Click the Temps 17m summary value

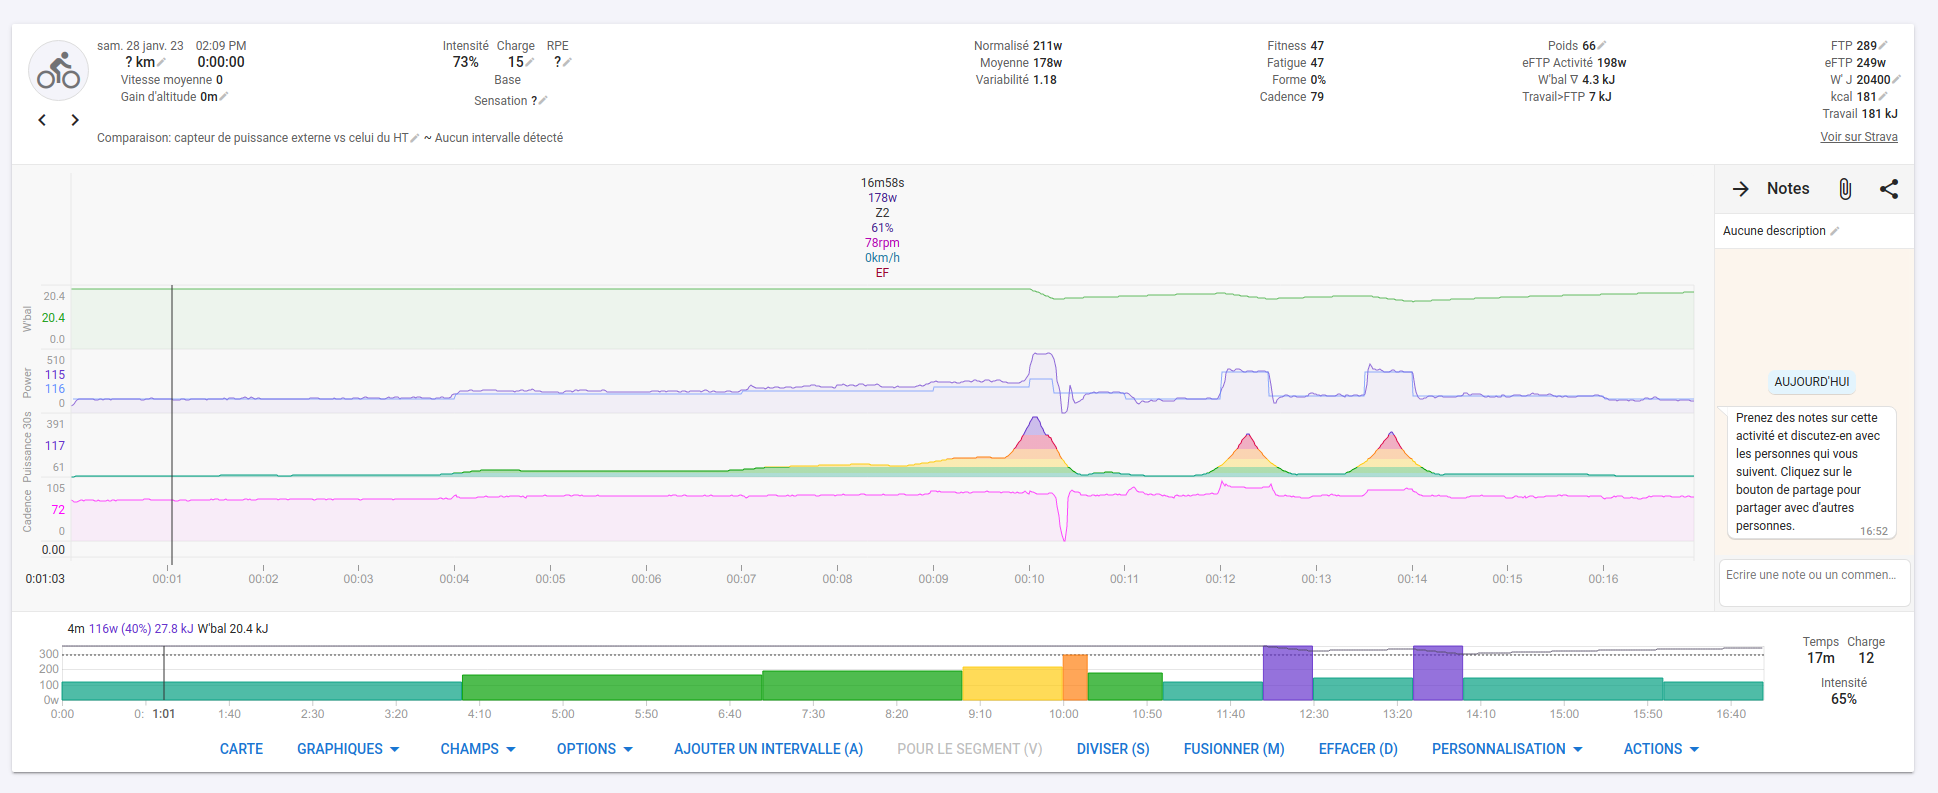point(1821,658)
